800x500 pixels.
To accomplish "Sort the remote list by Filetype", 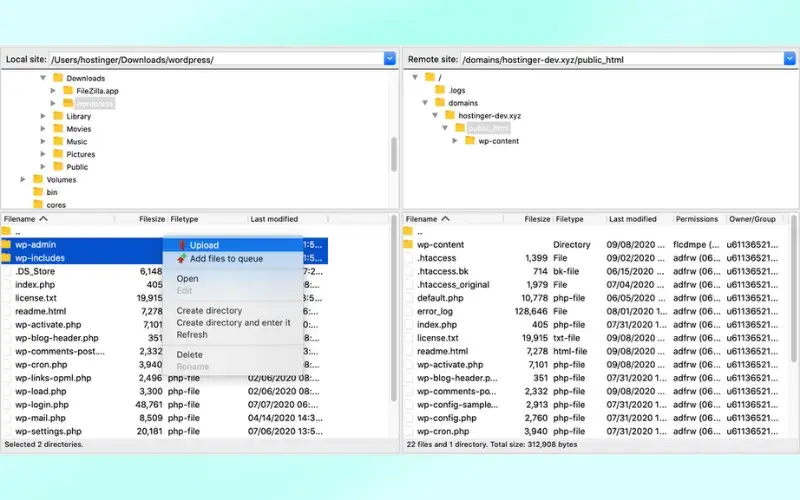I will tap(578, 219).
